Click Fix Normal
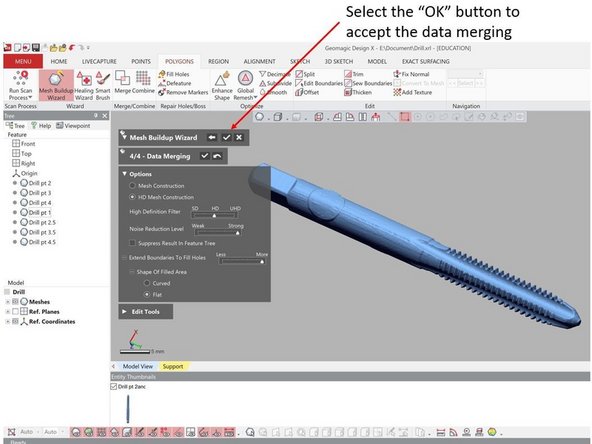Image resolution: width=592 pixels, height=444 pixels. pyautogui.click(x=411, y=74)
